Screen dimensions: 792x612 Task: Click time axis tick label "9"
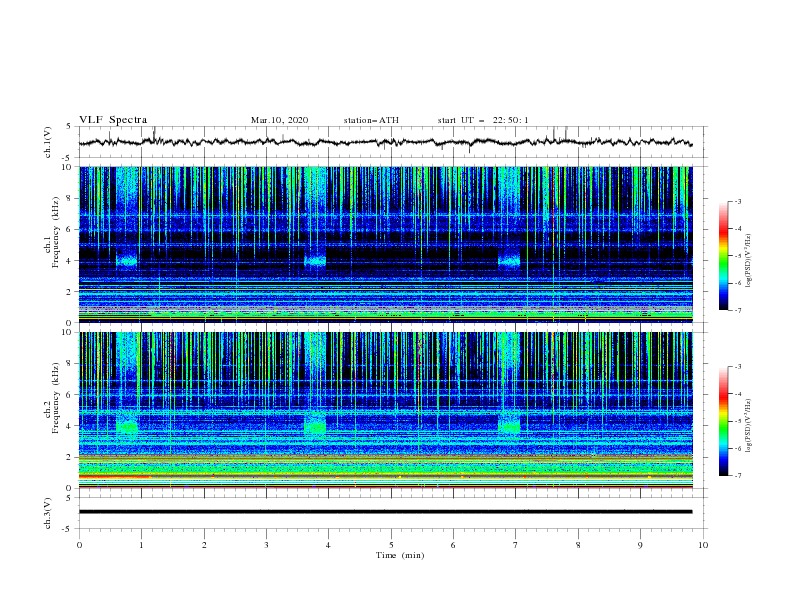(x=640, y=545)
